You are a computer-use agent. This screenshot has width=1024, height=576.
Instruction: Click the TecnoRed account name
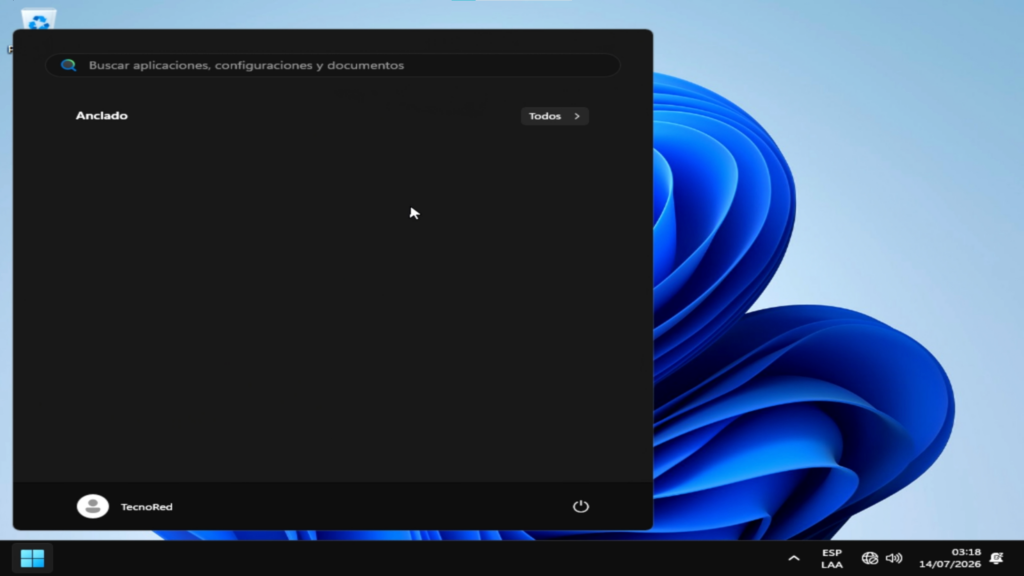(x=146, y=507)
